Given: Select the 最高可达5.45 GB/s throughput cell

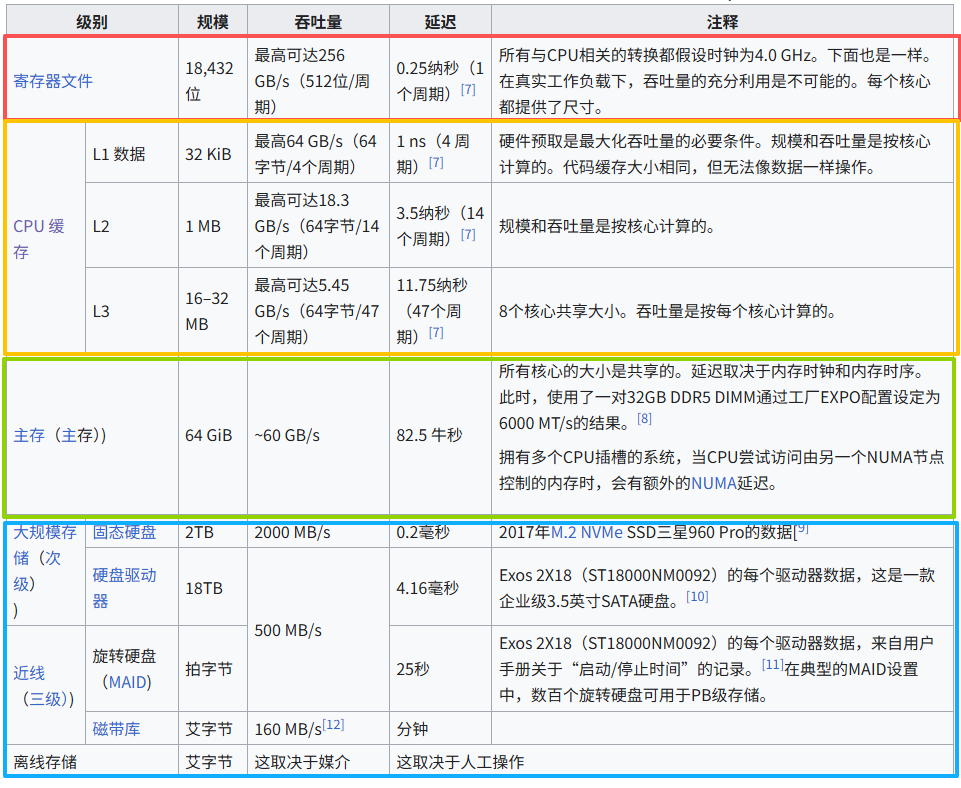Looking at the screenshot, I should [x=318, y=311].
